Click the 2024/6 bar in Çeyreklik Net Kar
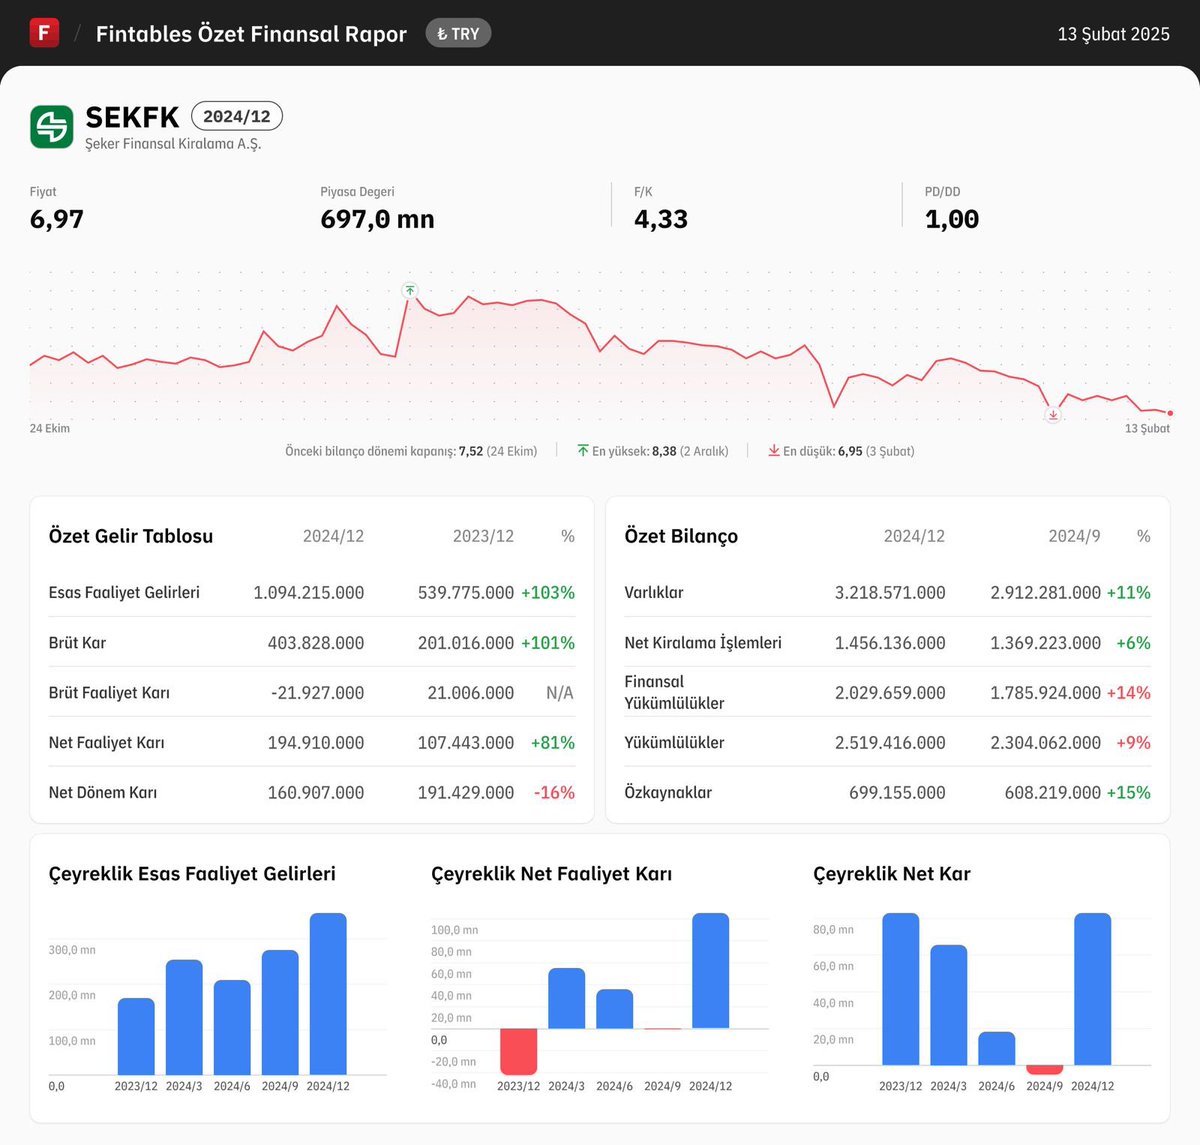 pos(996,1048)
